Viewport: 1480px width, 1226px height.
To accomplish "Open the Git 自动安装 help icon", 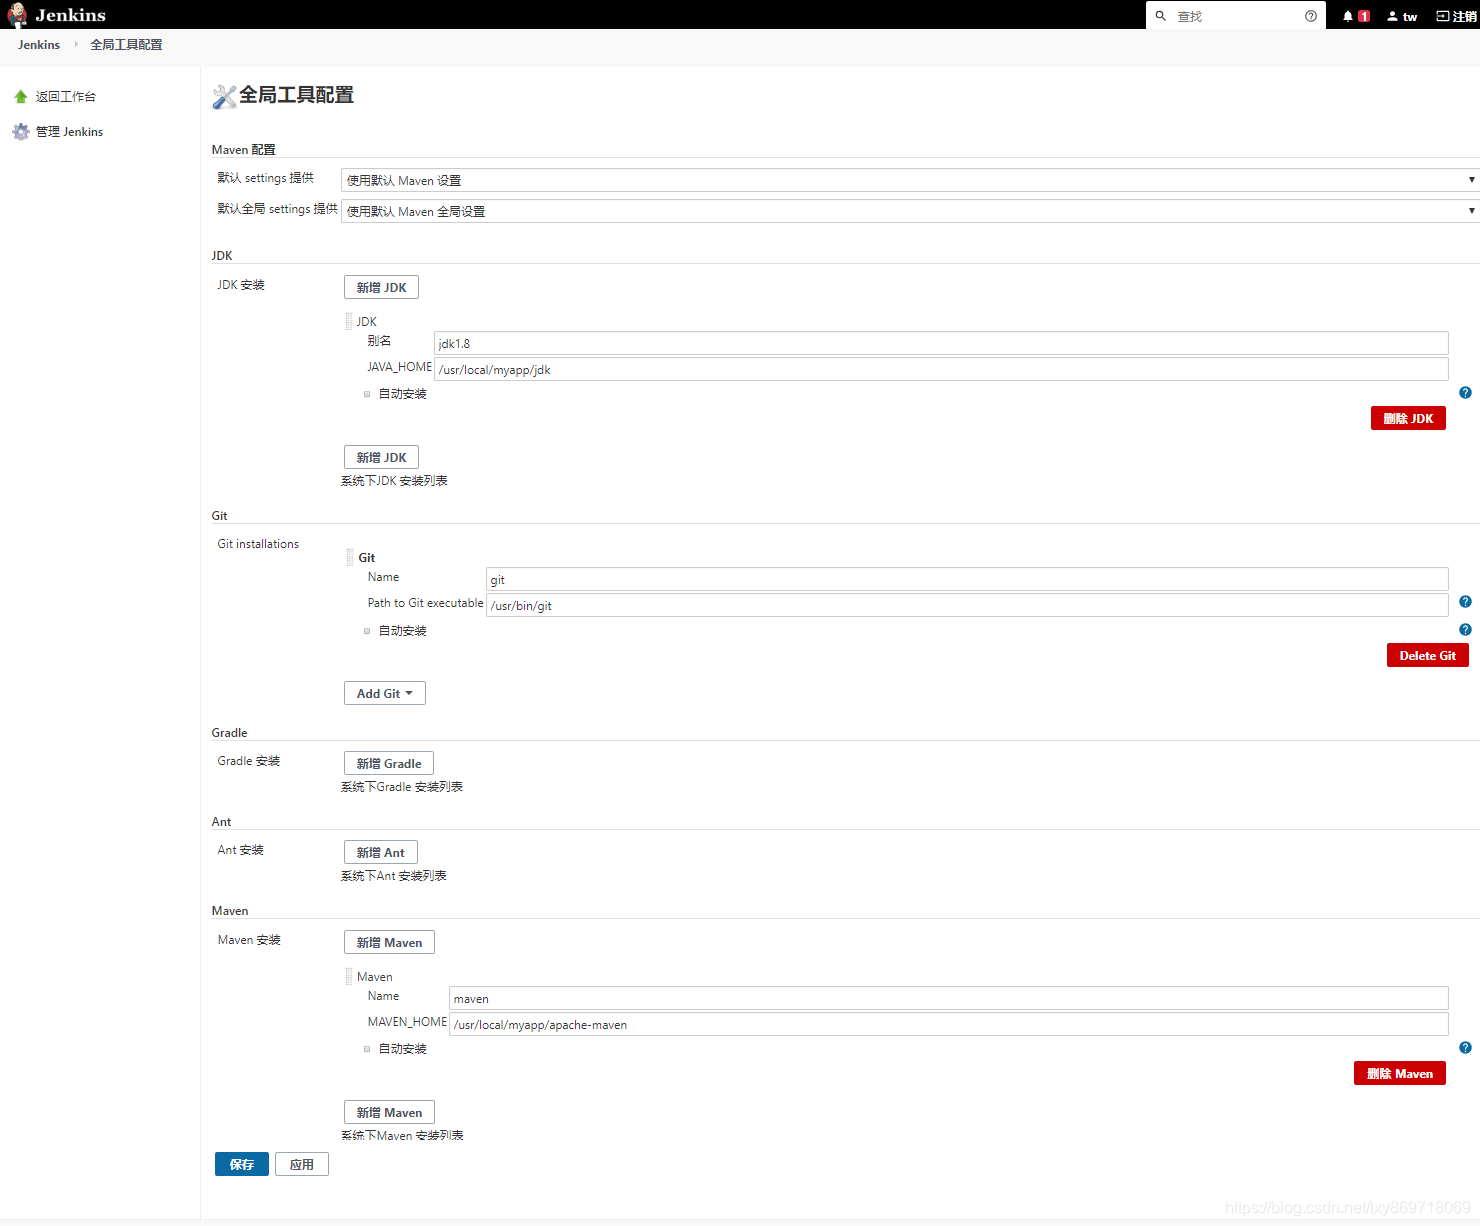I will 1465,630.
